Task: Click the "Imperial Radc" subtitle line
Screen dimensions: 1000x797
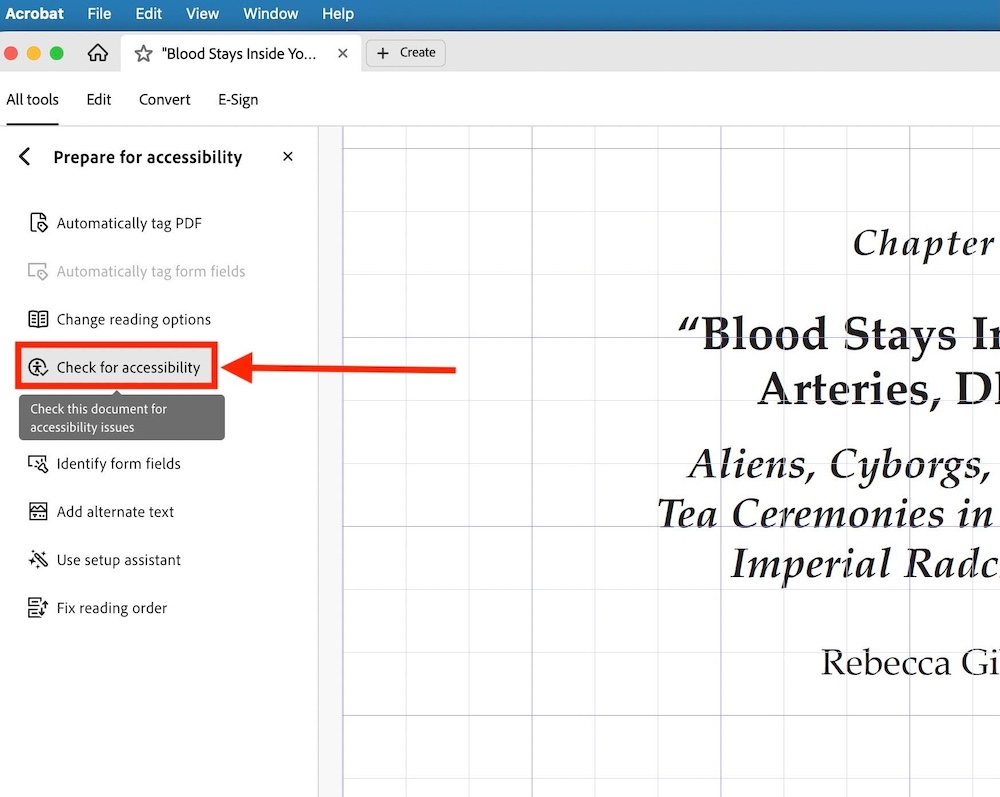Action: pyautogui.click(x=864, y=564)
